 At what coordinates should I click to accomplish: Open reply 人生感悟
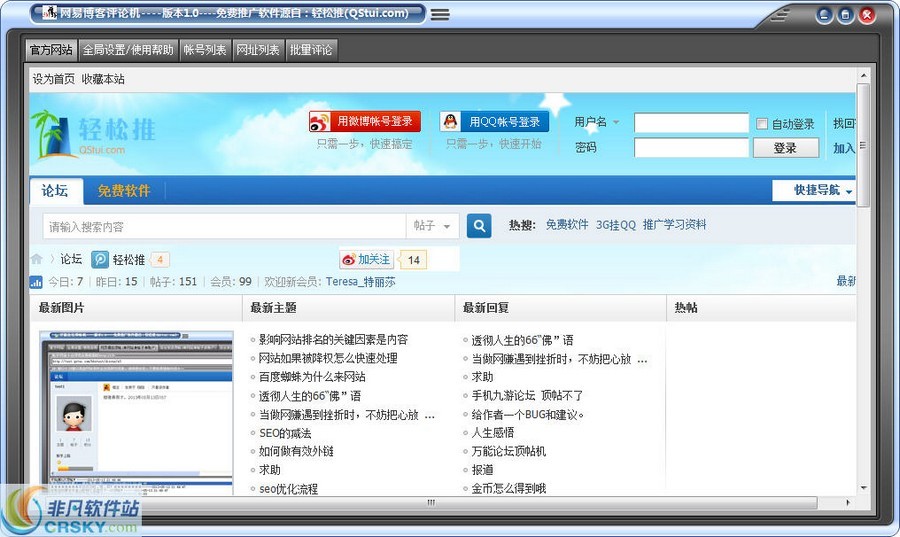pyautogui.click(x=492, y=433)
